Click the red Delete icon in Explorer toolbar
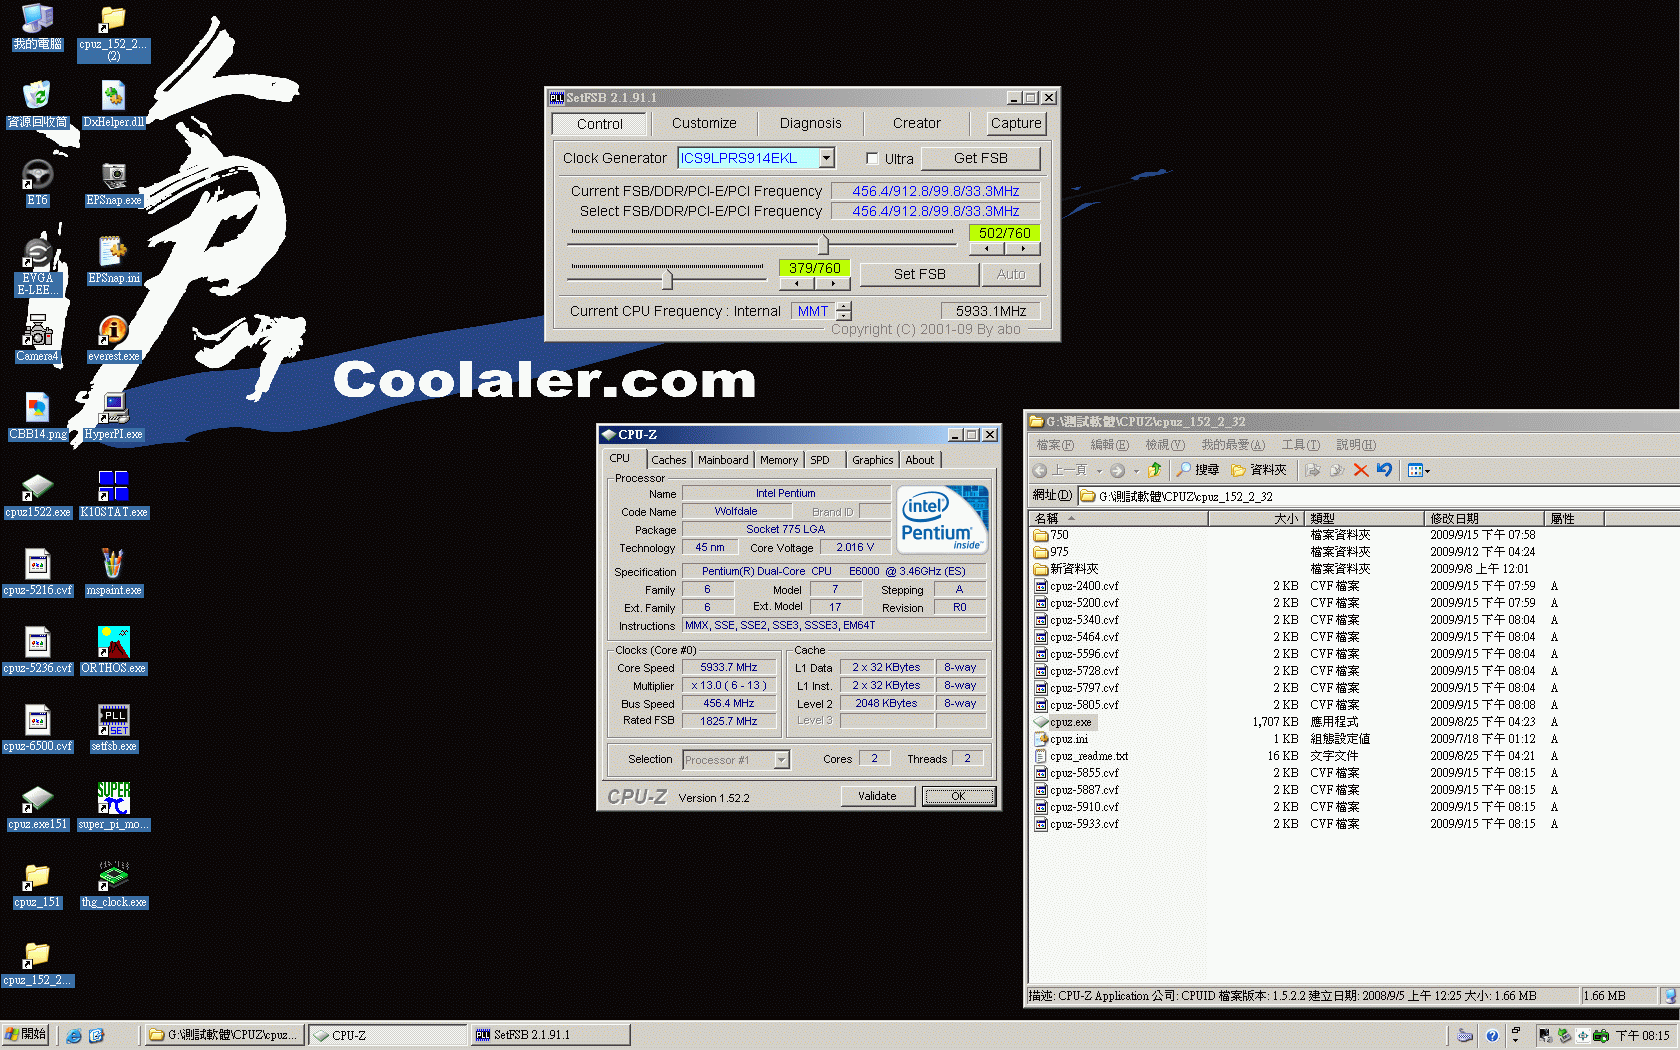Viewport: 1680px width, 1050px height. (x=1360, y=470)
